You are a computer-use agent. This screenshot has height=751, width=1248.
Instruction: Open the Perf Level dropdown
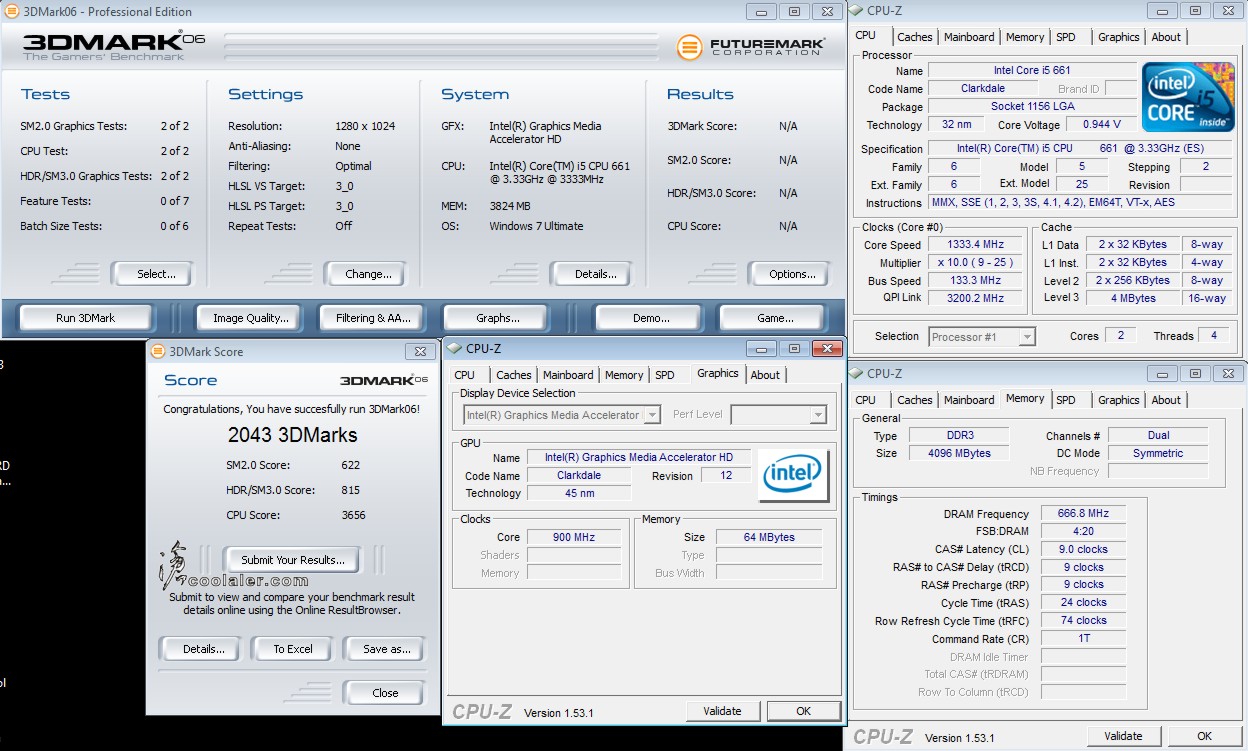click(779, 415)
